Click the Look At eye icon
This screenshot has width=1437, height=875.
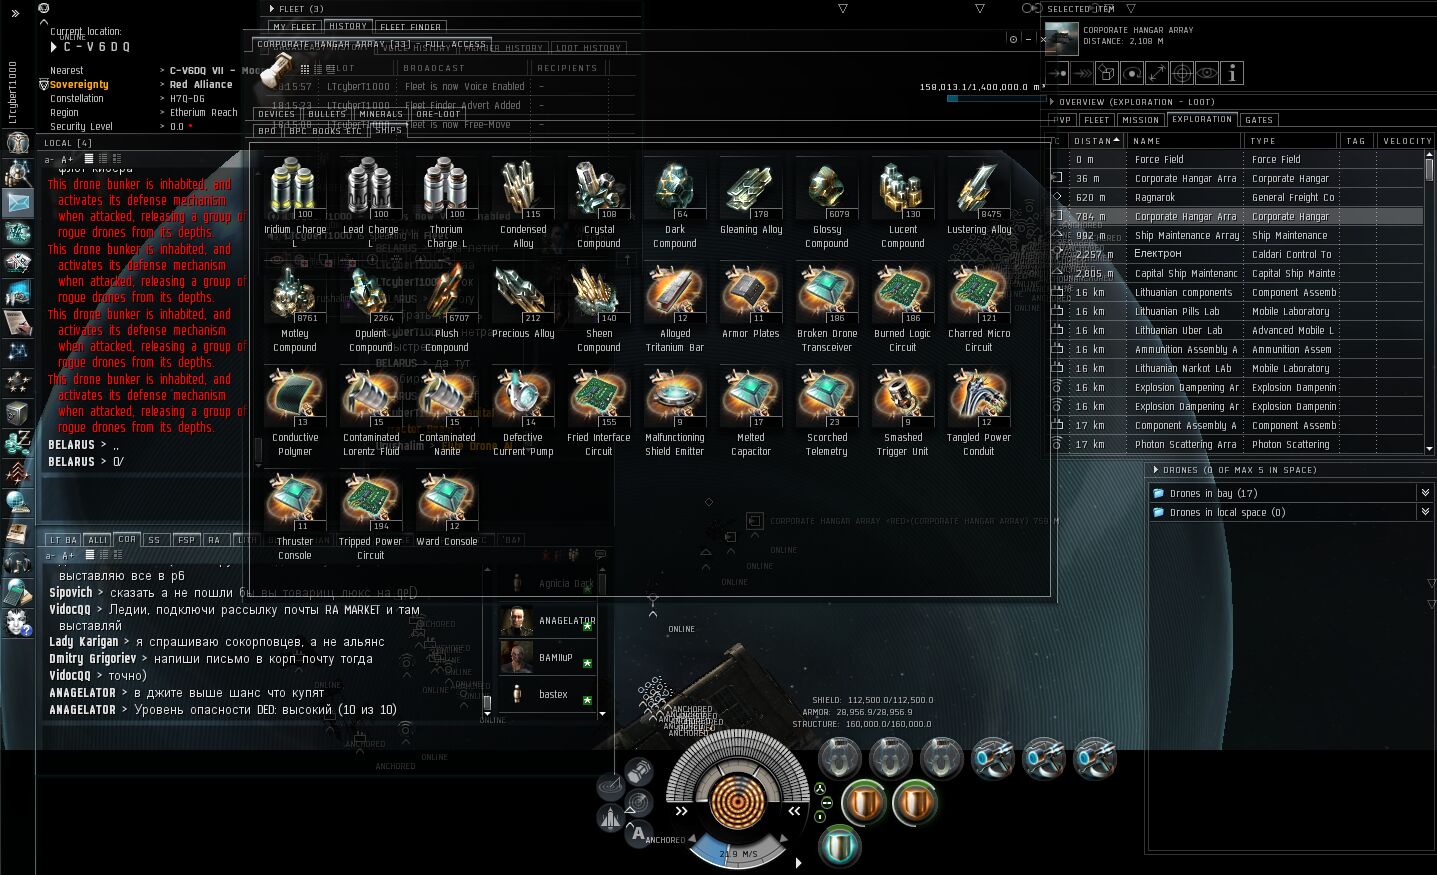coord(1206,73)
